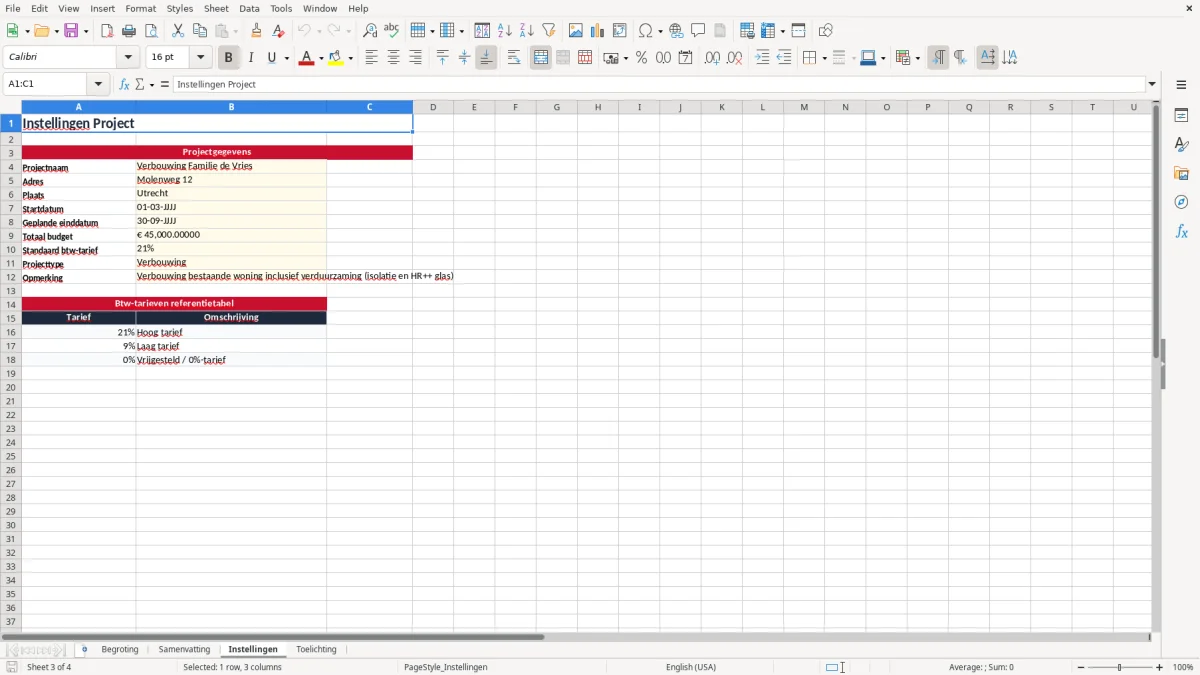Insert a chart
Screen dimensions: 1200x675
point(598,31)
